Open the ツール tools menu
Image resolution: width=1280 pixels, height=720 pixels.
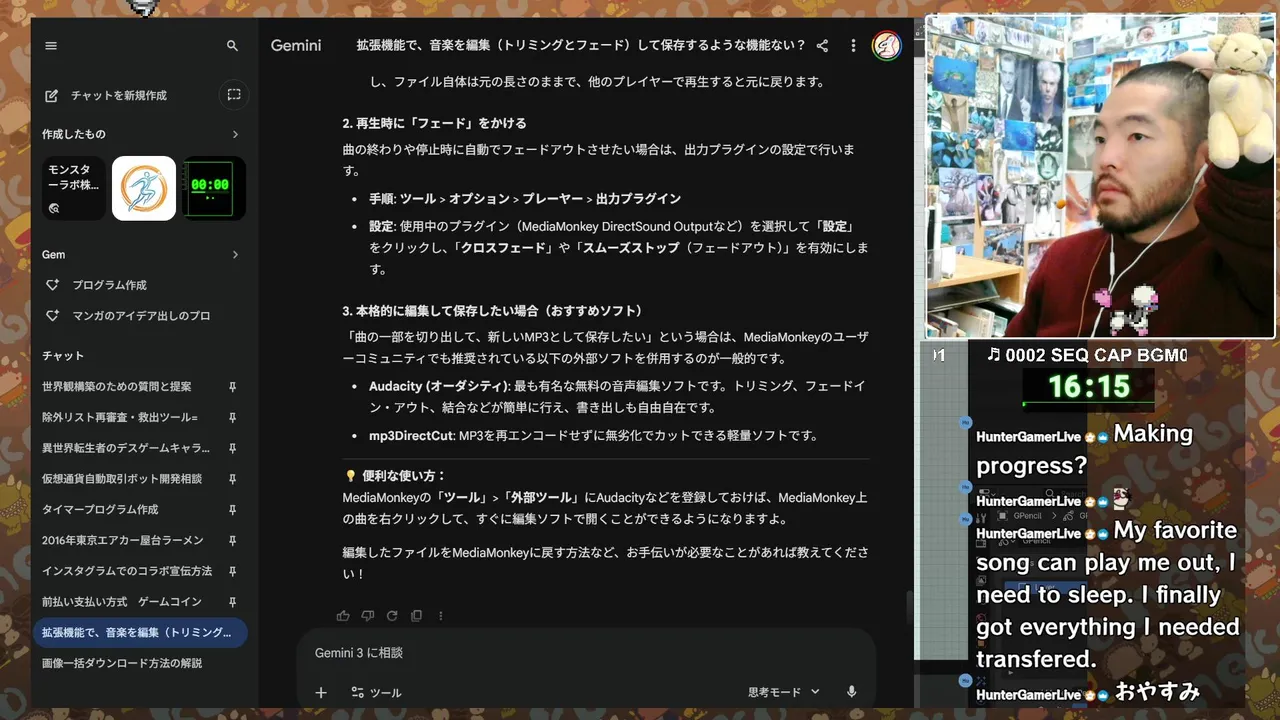376,692
